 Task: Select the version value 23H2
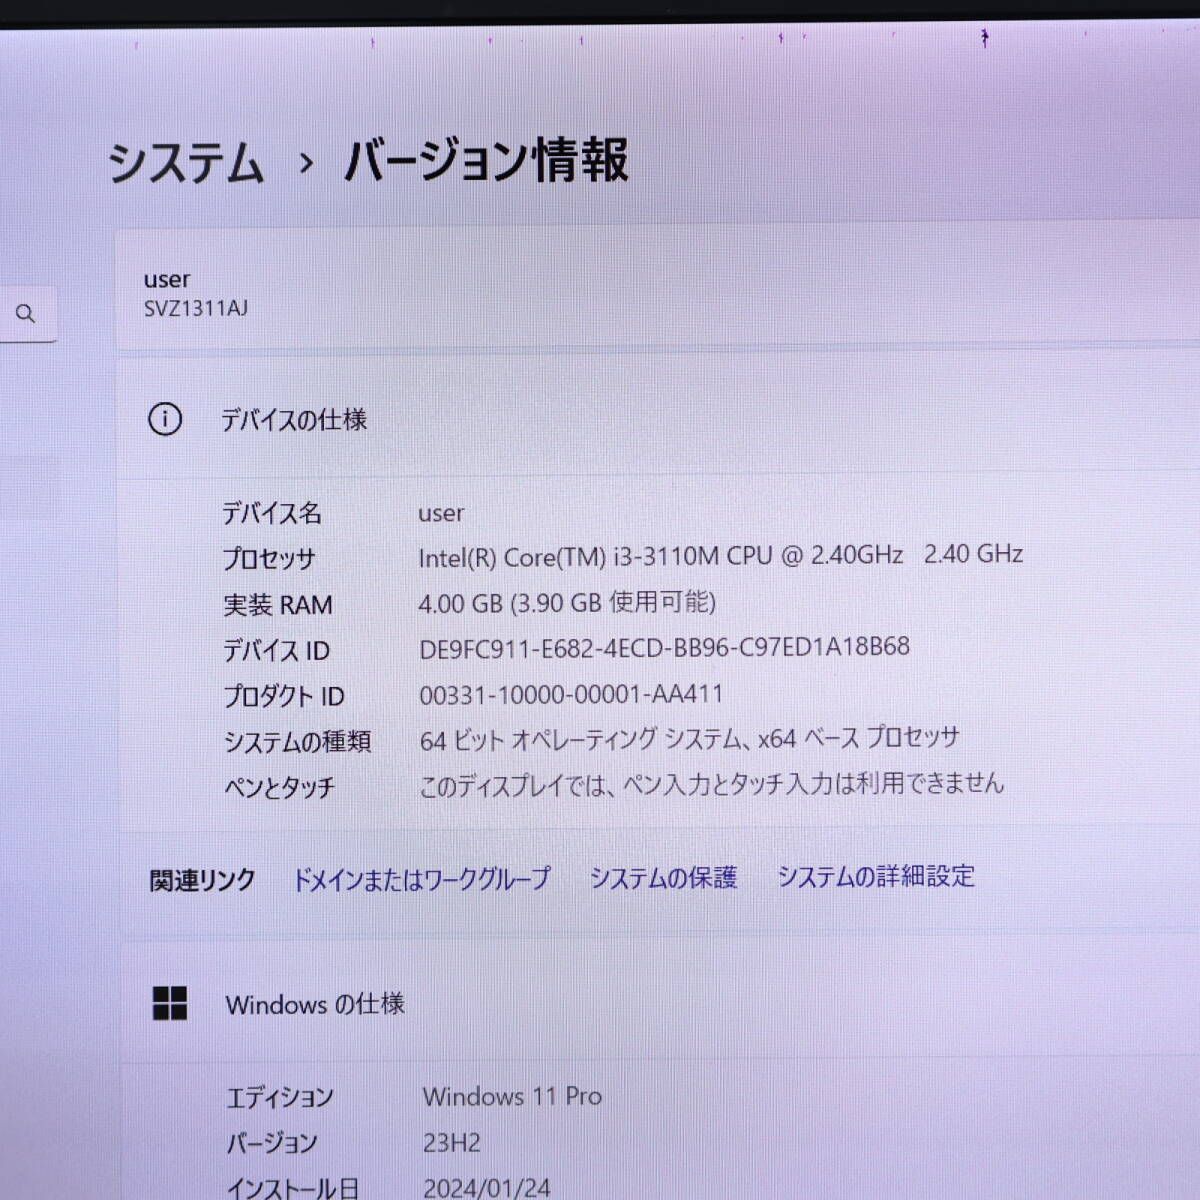(452, 1142)
